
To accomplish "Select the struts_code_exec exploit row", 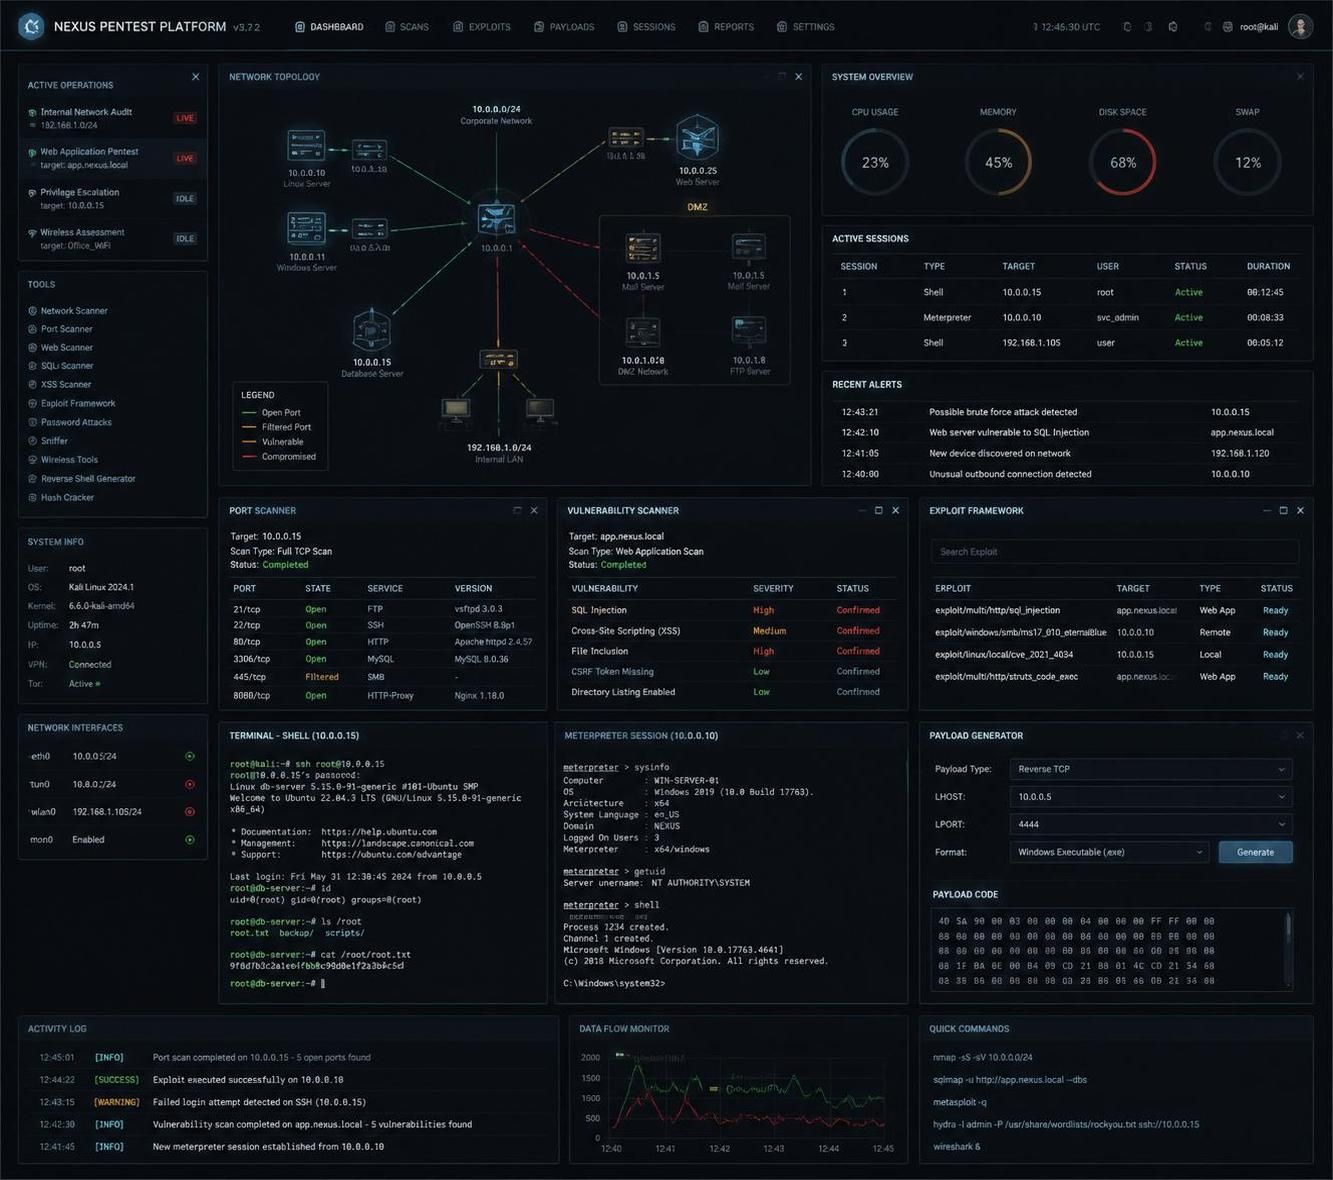I will (x=1115, y=677).
